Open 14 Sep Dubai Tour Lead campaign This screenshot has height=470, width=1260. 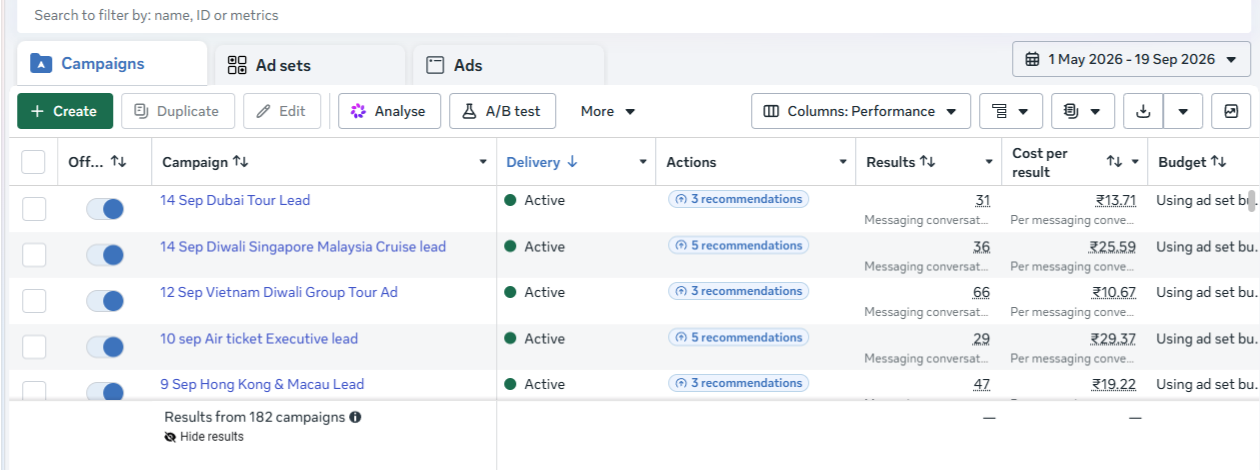point(235,200)
